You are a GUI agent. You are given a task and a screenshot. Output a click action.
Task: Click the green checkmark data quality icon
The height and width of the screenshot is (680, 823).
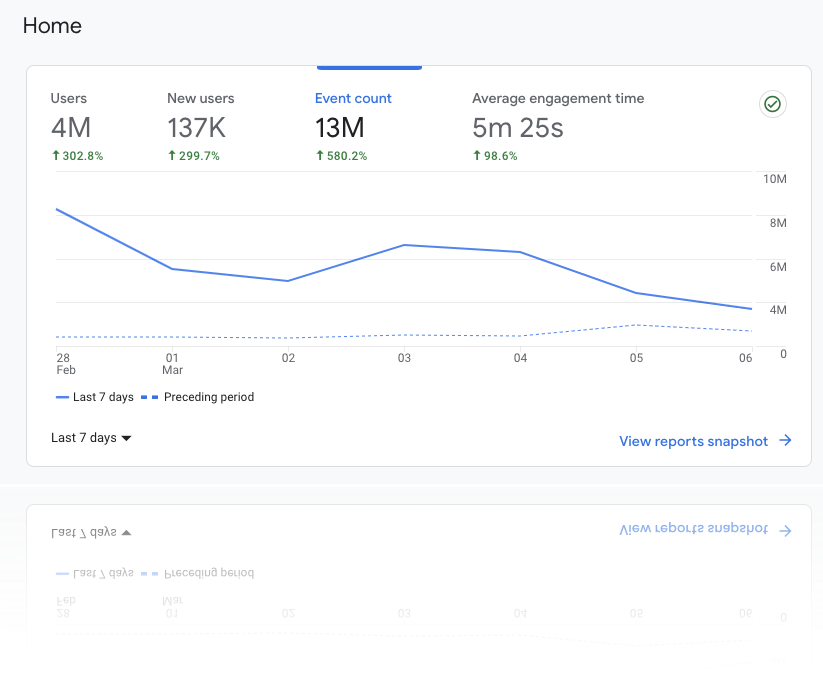pyautogui.click(x=772, y=104)
